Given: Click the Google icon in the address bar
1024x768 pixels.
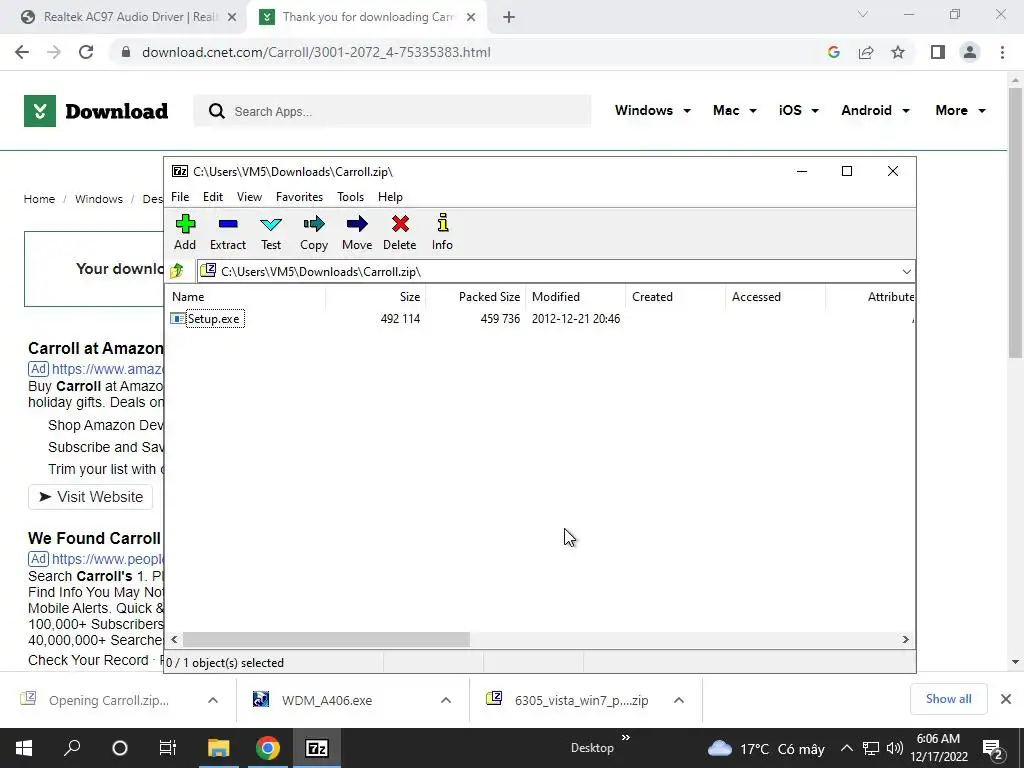Looking at the screenshot, I should 833,52.
